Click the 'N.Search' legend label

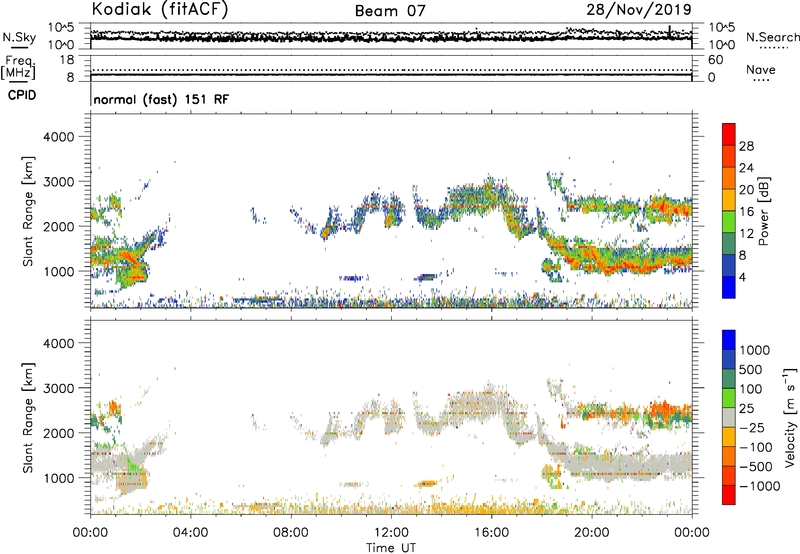tap(772, 37)
